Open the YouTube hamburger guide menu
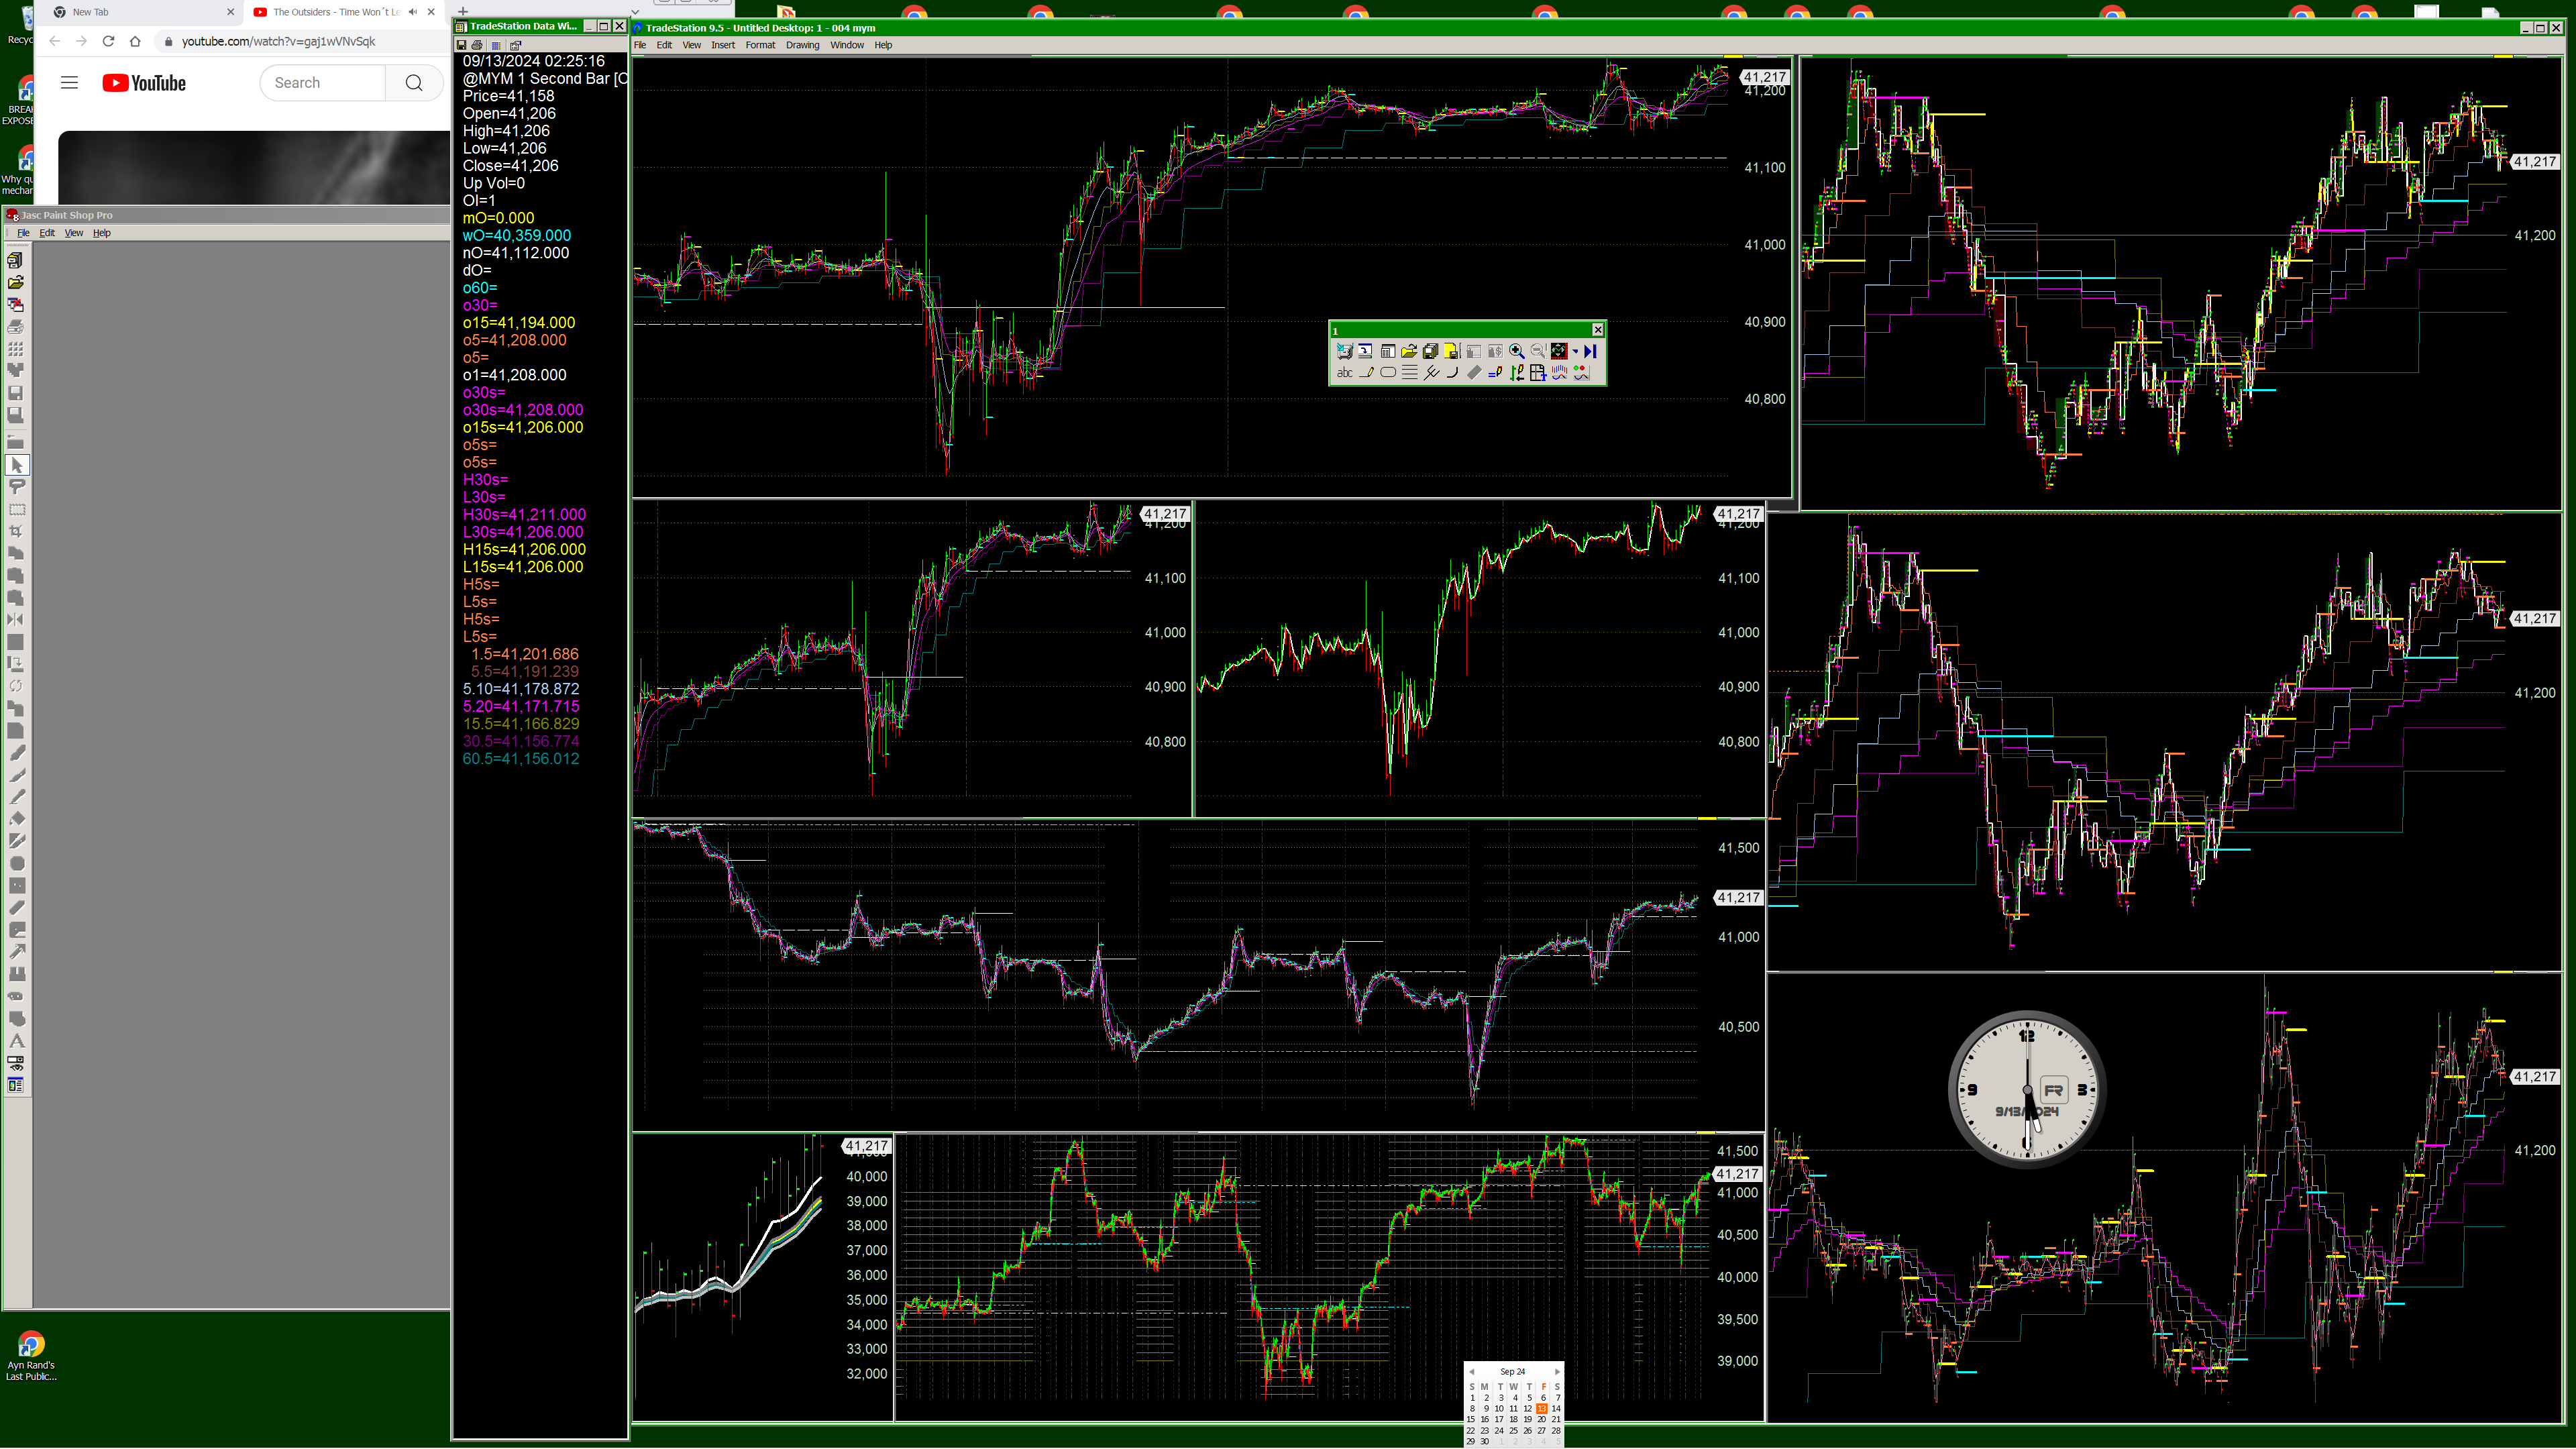 69,83
